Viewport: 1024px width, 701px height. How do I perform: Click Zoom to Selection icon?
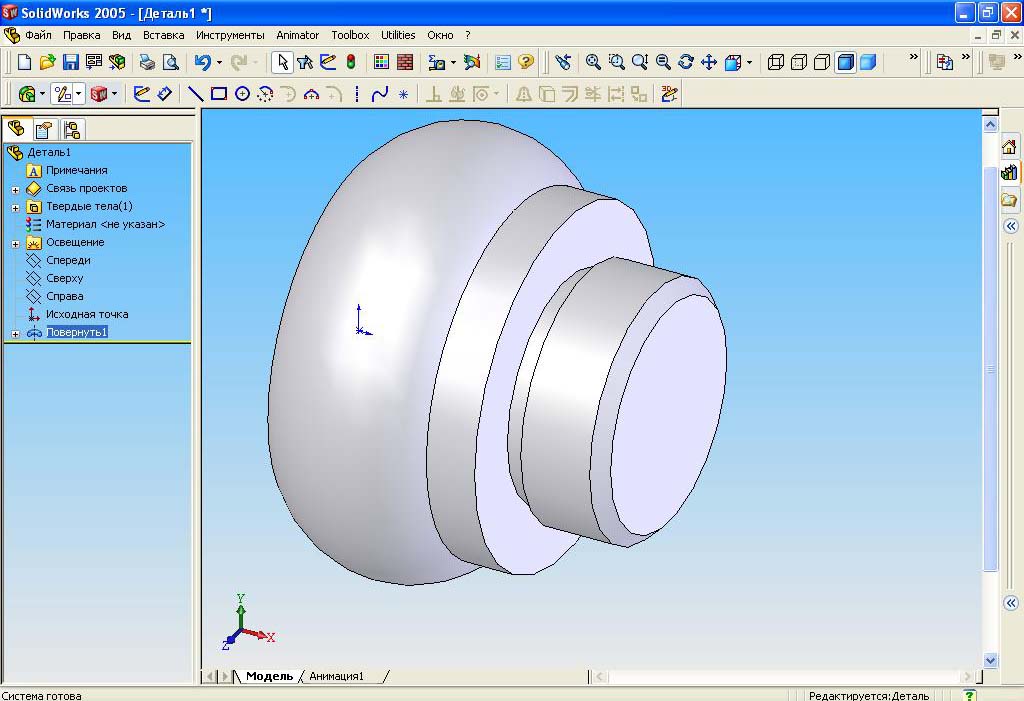coord(663,62)
